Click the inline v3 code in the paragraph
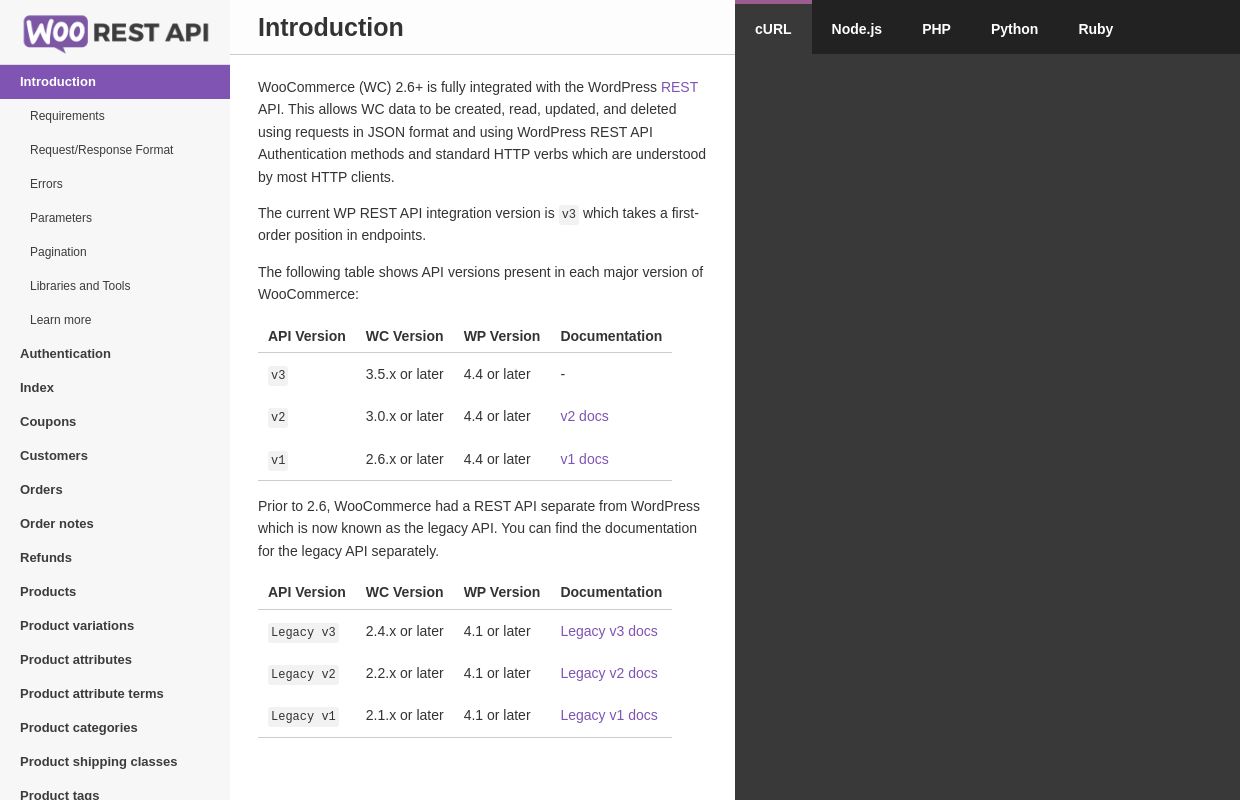Viewport: 1240px width, 800px height. [x=568, y=214]
